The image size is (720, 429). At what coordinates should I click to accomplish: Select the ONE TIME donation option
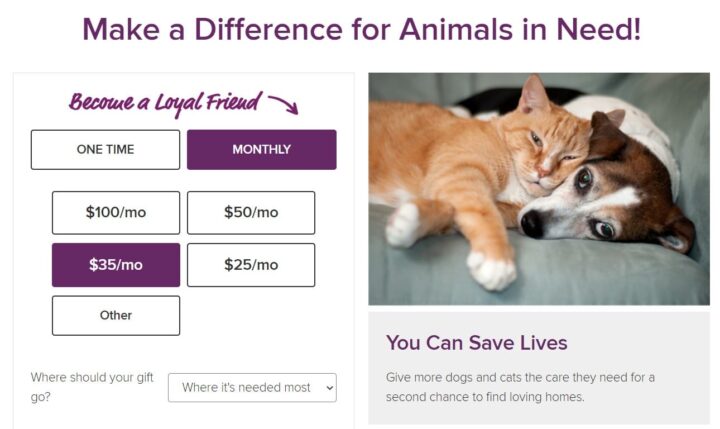tap(105, 150)
